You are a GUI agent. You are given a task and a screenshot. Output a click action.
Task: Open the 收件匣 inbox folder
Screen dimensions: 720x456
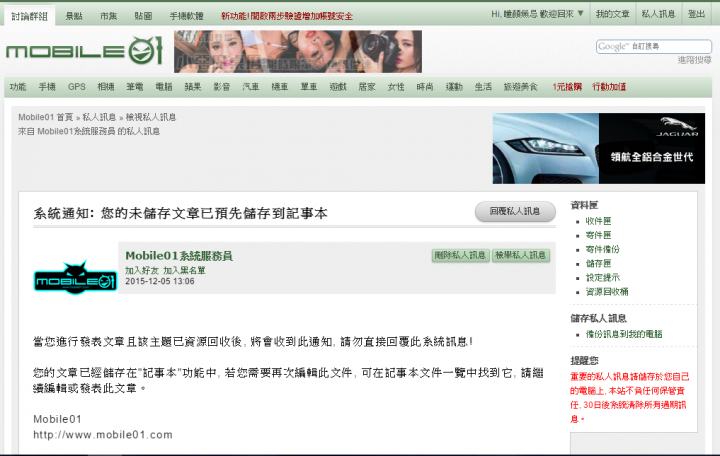coord(598,221)
